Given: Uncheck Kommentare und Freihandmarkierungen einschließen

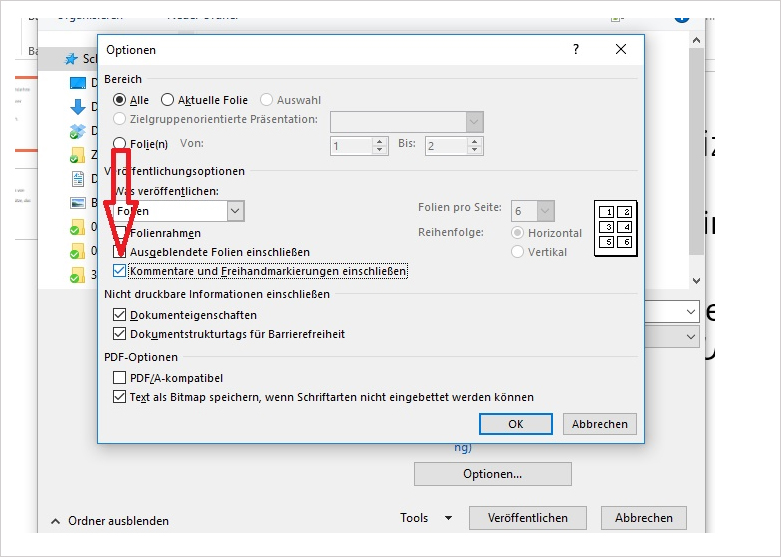Looking at the screenshot, I should pyautogui.click(x=120, y=271).
